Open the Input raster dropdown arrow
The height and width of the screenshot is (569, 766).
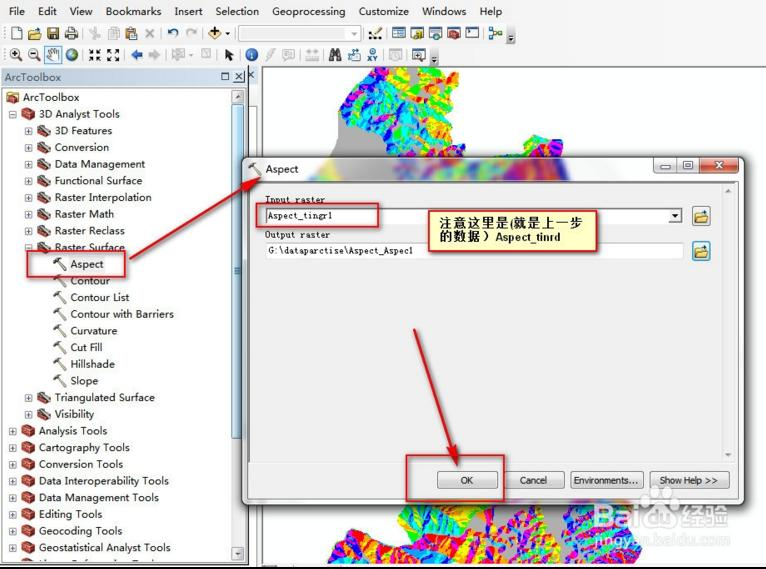(x=675, y=215)
